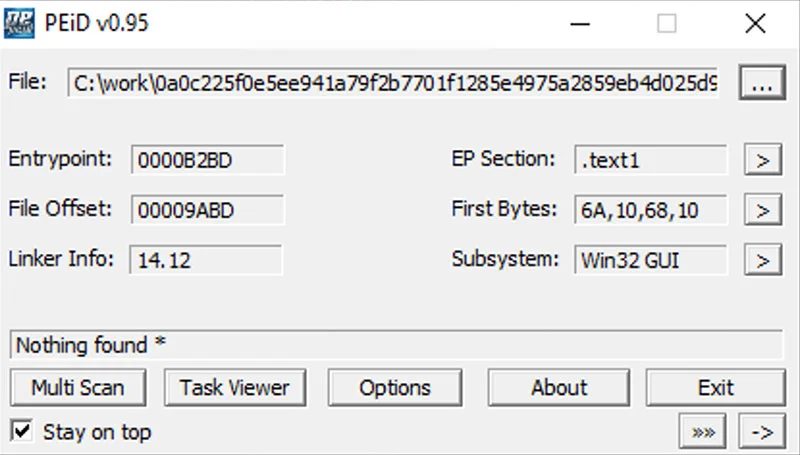Click the First Bytes value field
The width and height of the screenshot is (800, 455).
pyautogui.click(x=651, y=210)
